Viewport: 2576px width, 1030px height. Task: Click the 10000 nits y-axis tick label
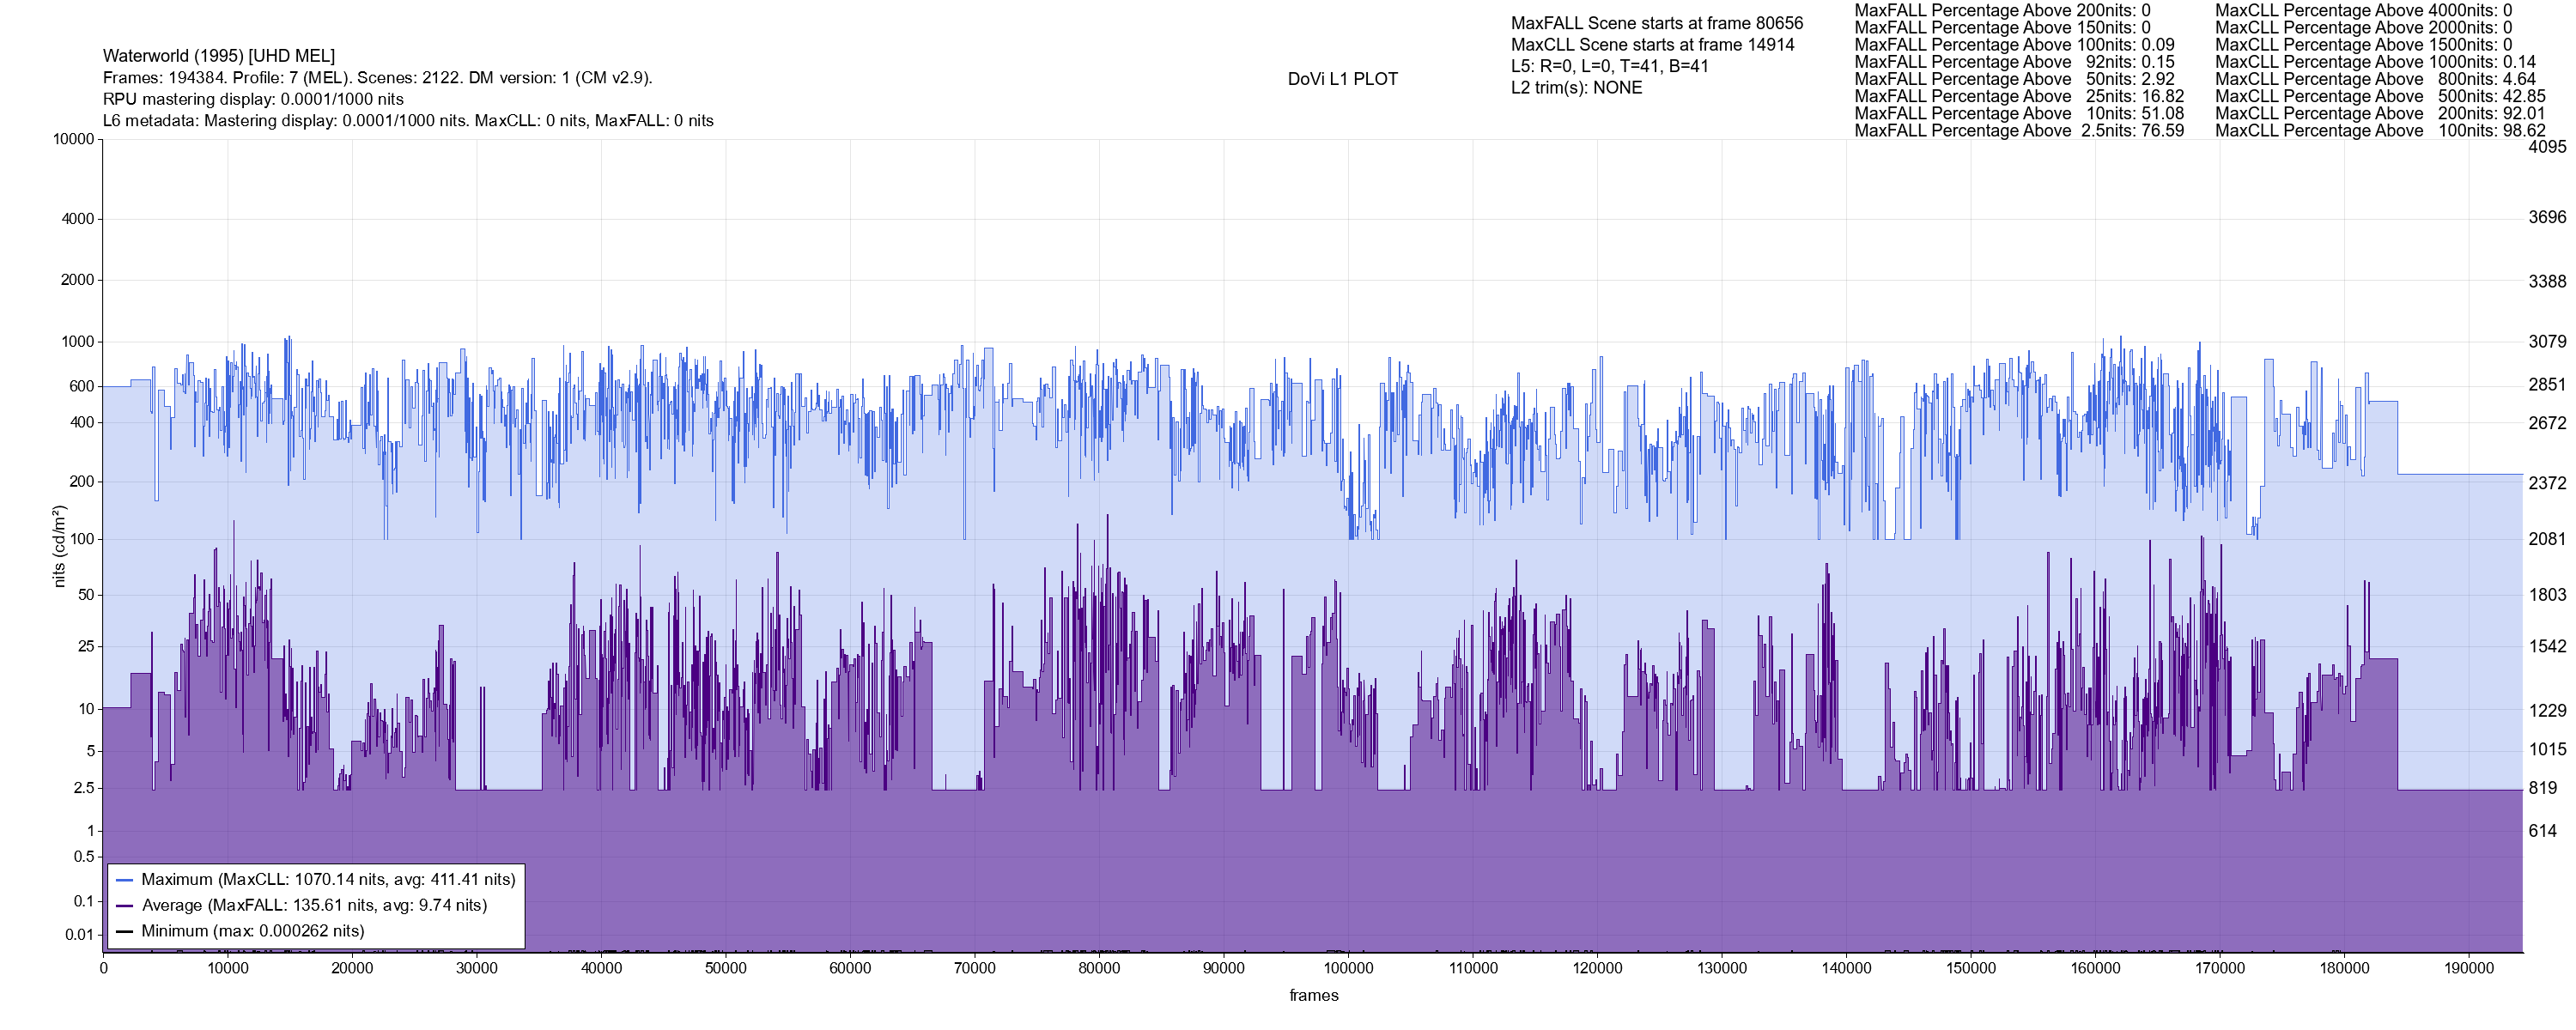(x=73, y=139)
